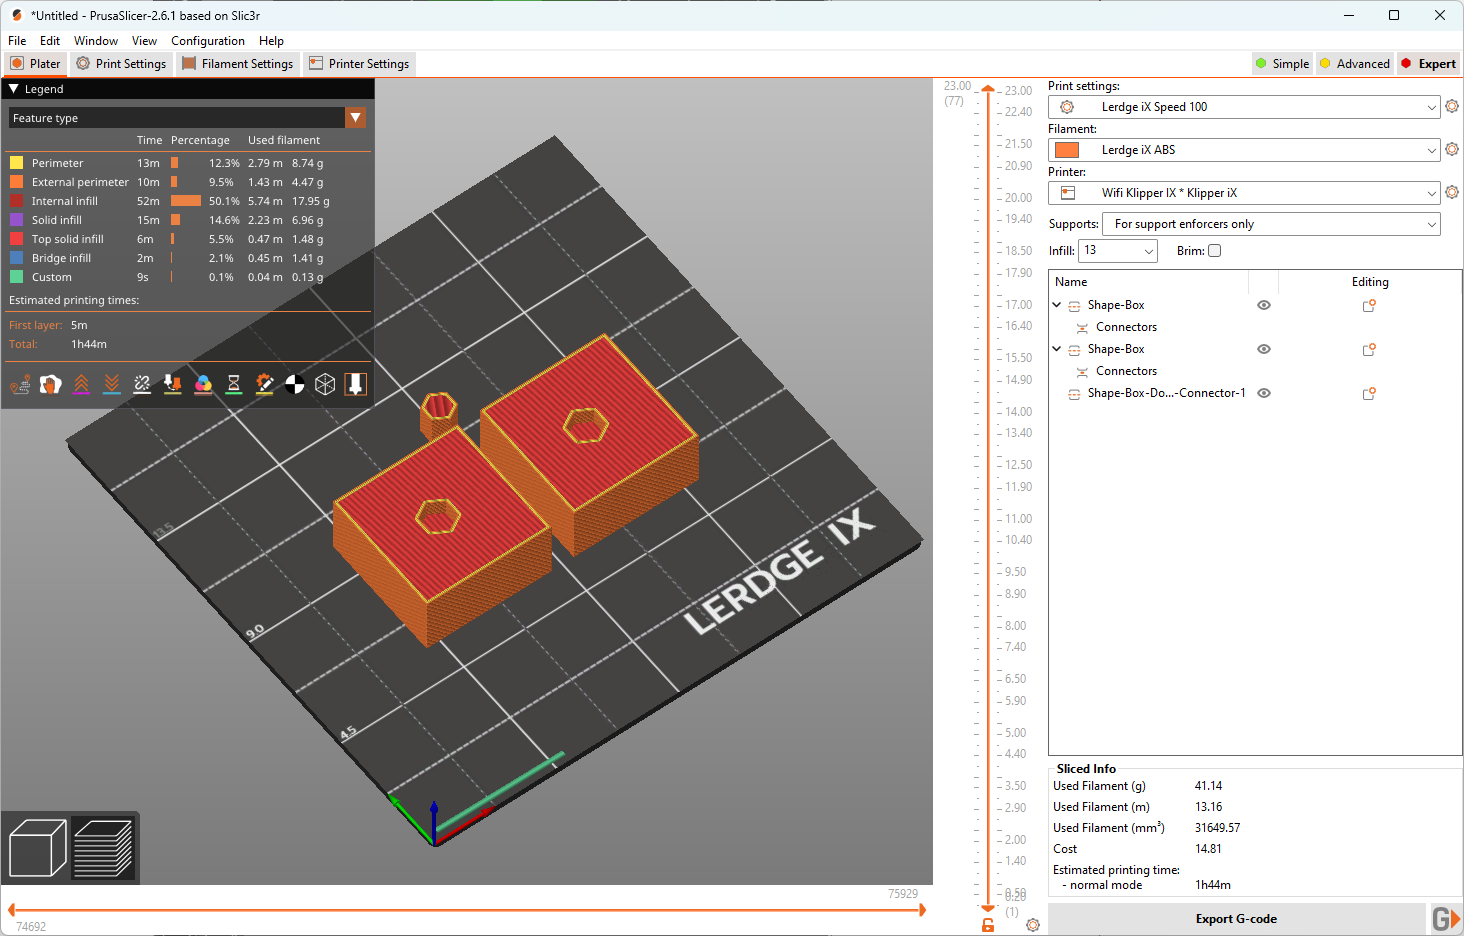Screen dimensions: 1464x936
Task: Open the Feature type legend dropdown
Action: tap(355, 118)
